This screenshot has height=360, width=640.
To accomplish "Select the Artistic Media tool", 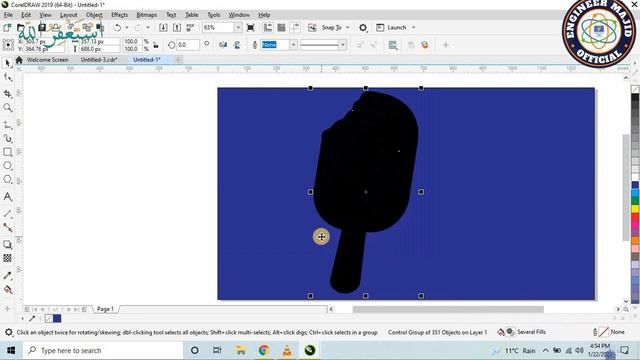I will coord(7,139).
